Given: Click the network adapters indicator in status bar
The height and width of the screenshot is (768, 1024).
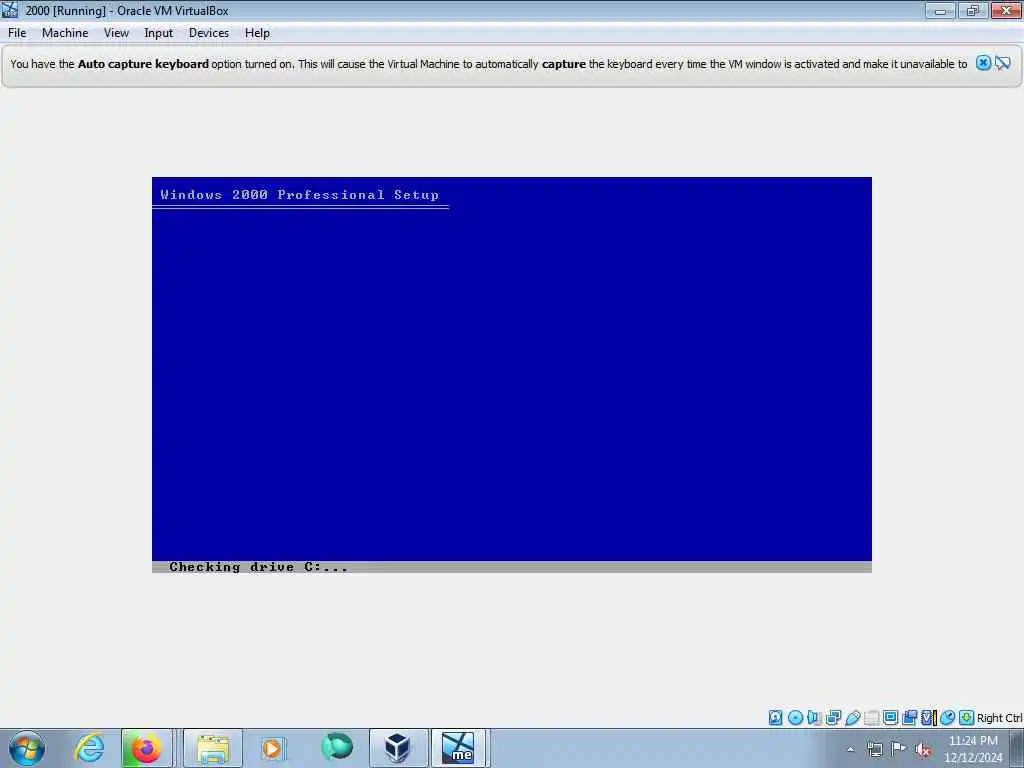Looking at the screenshot, I should 833,718.
